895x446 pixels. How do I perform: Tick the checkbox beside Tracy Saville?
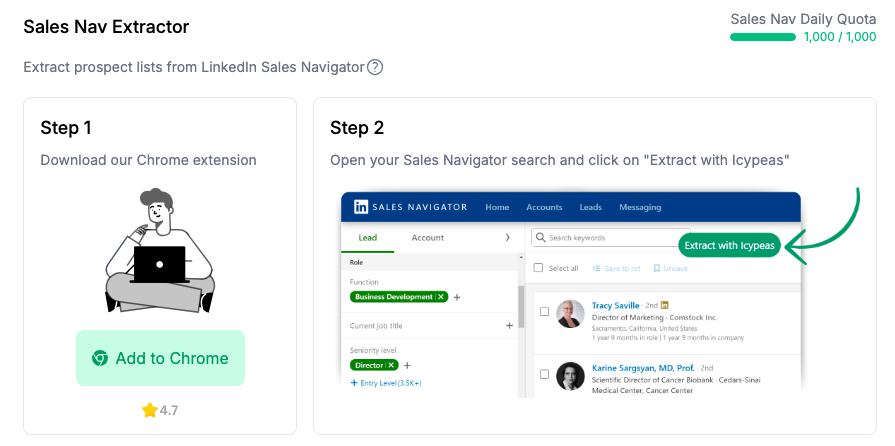coord(544,312)
